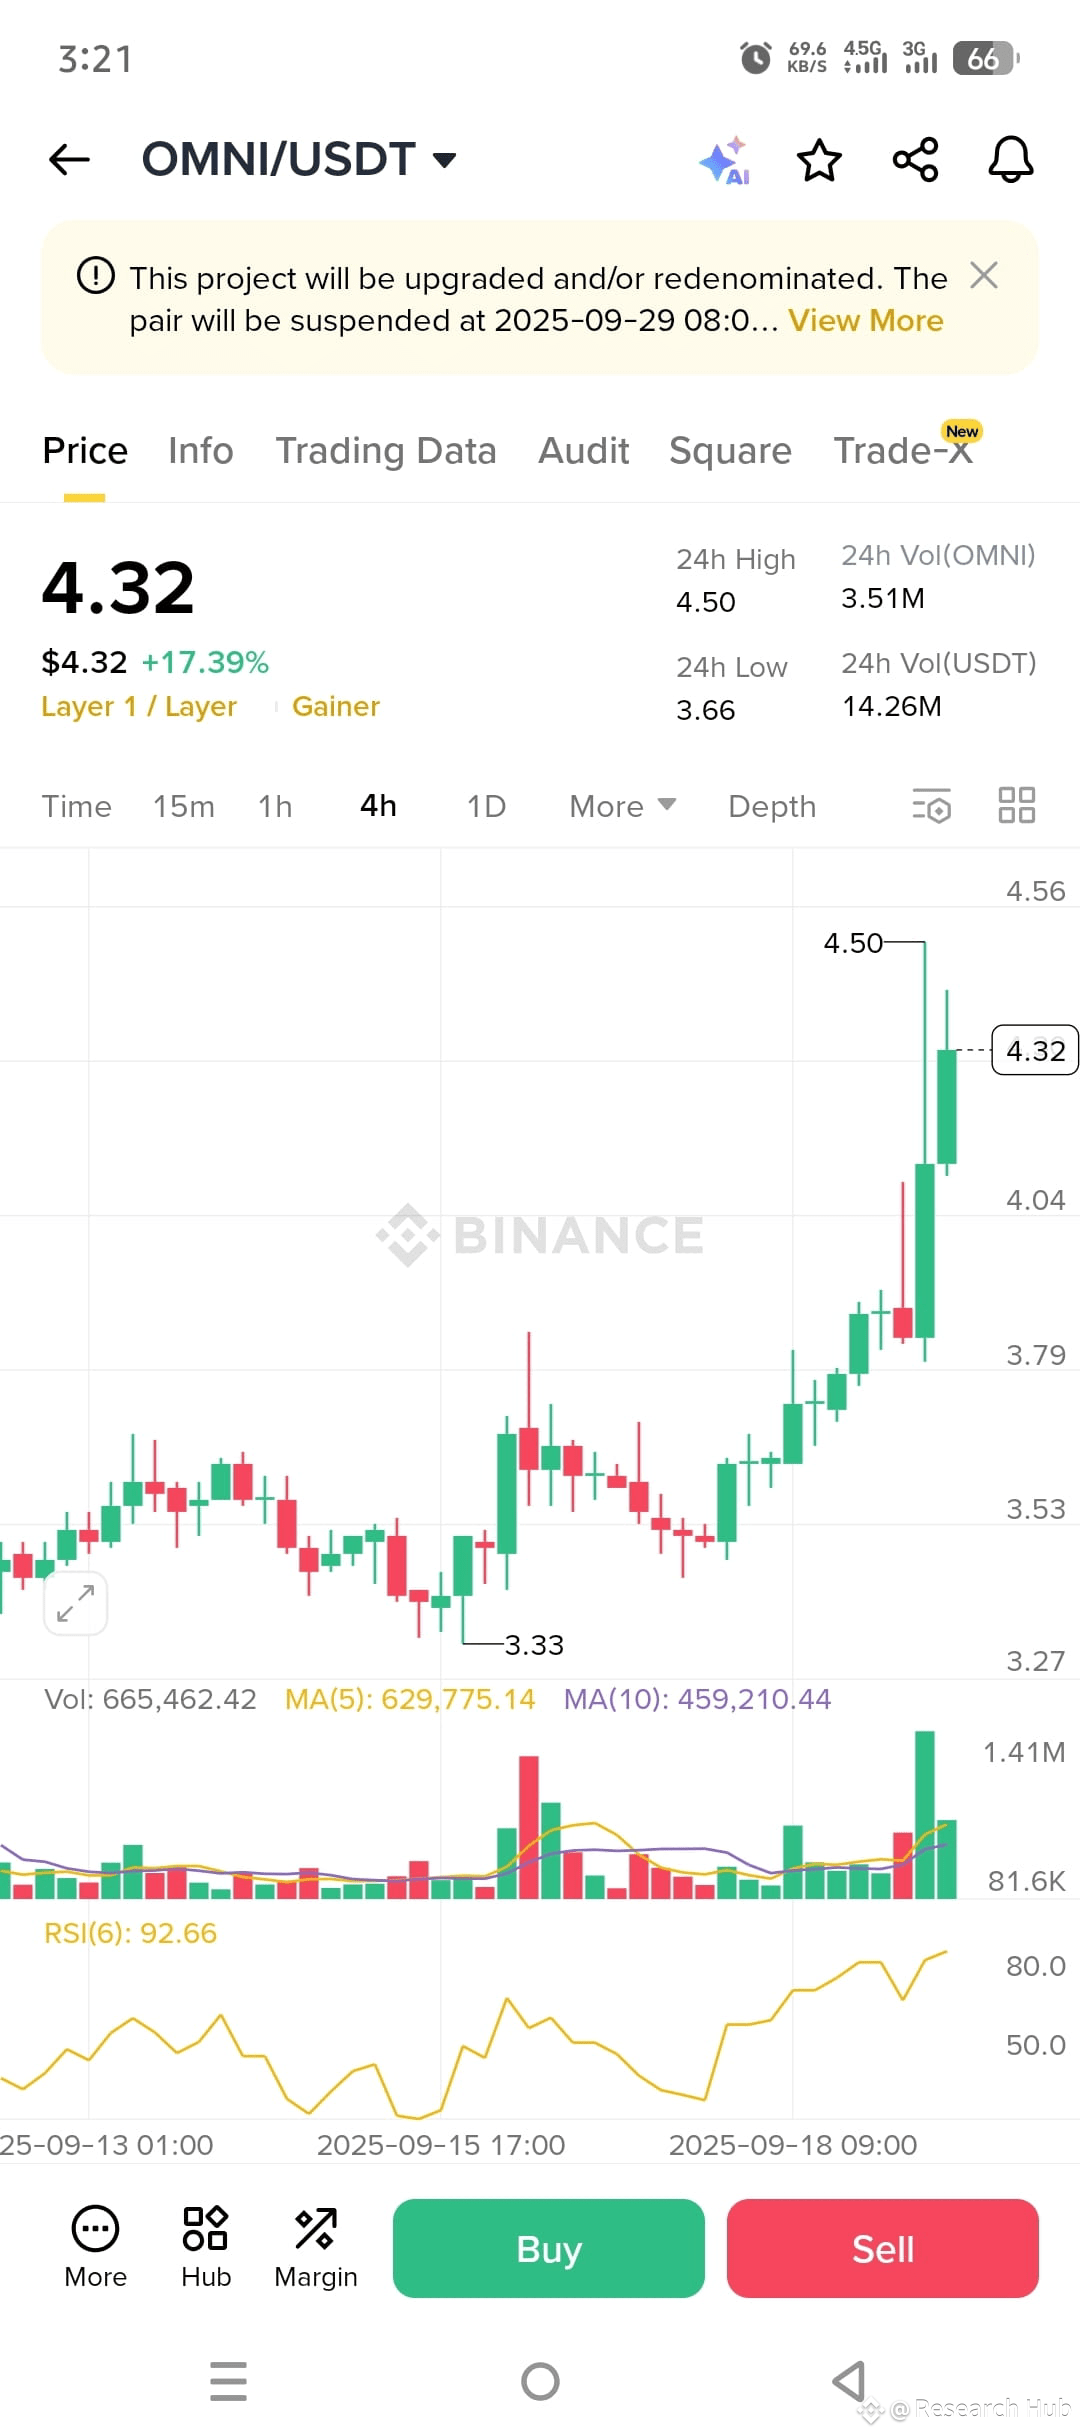Tap the 24h Vol(OMNI) 3.51M value
Screen dimensions: 1080x2436
pos(883,598)
